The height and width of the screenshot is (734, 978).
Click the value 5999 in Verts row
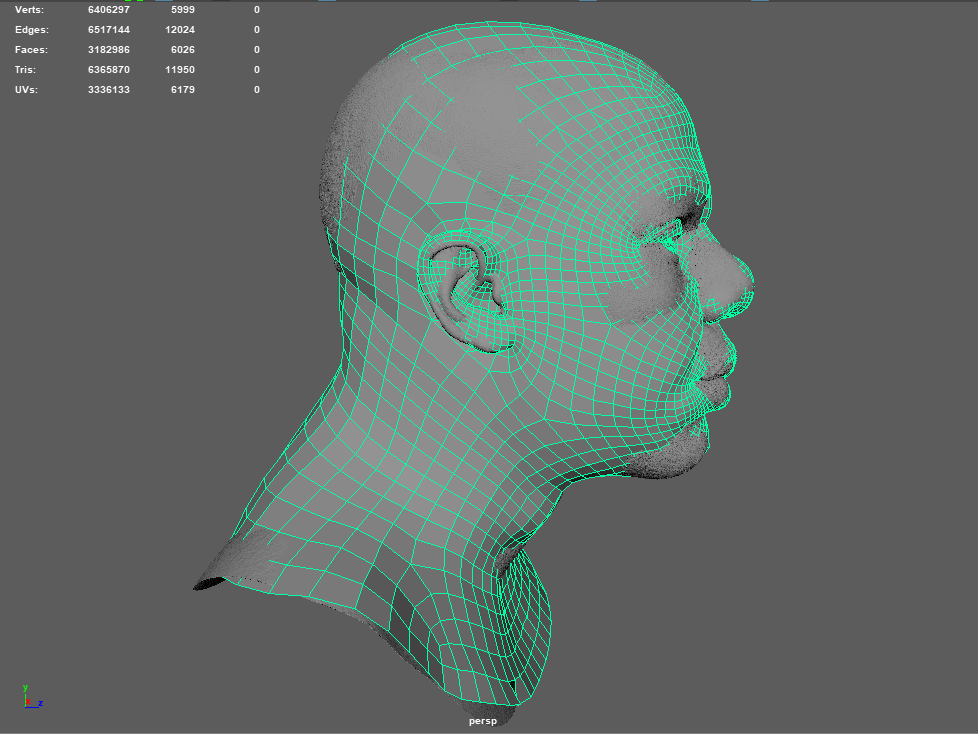point(183,10)
